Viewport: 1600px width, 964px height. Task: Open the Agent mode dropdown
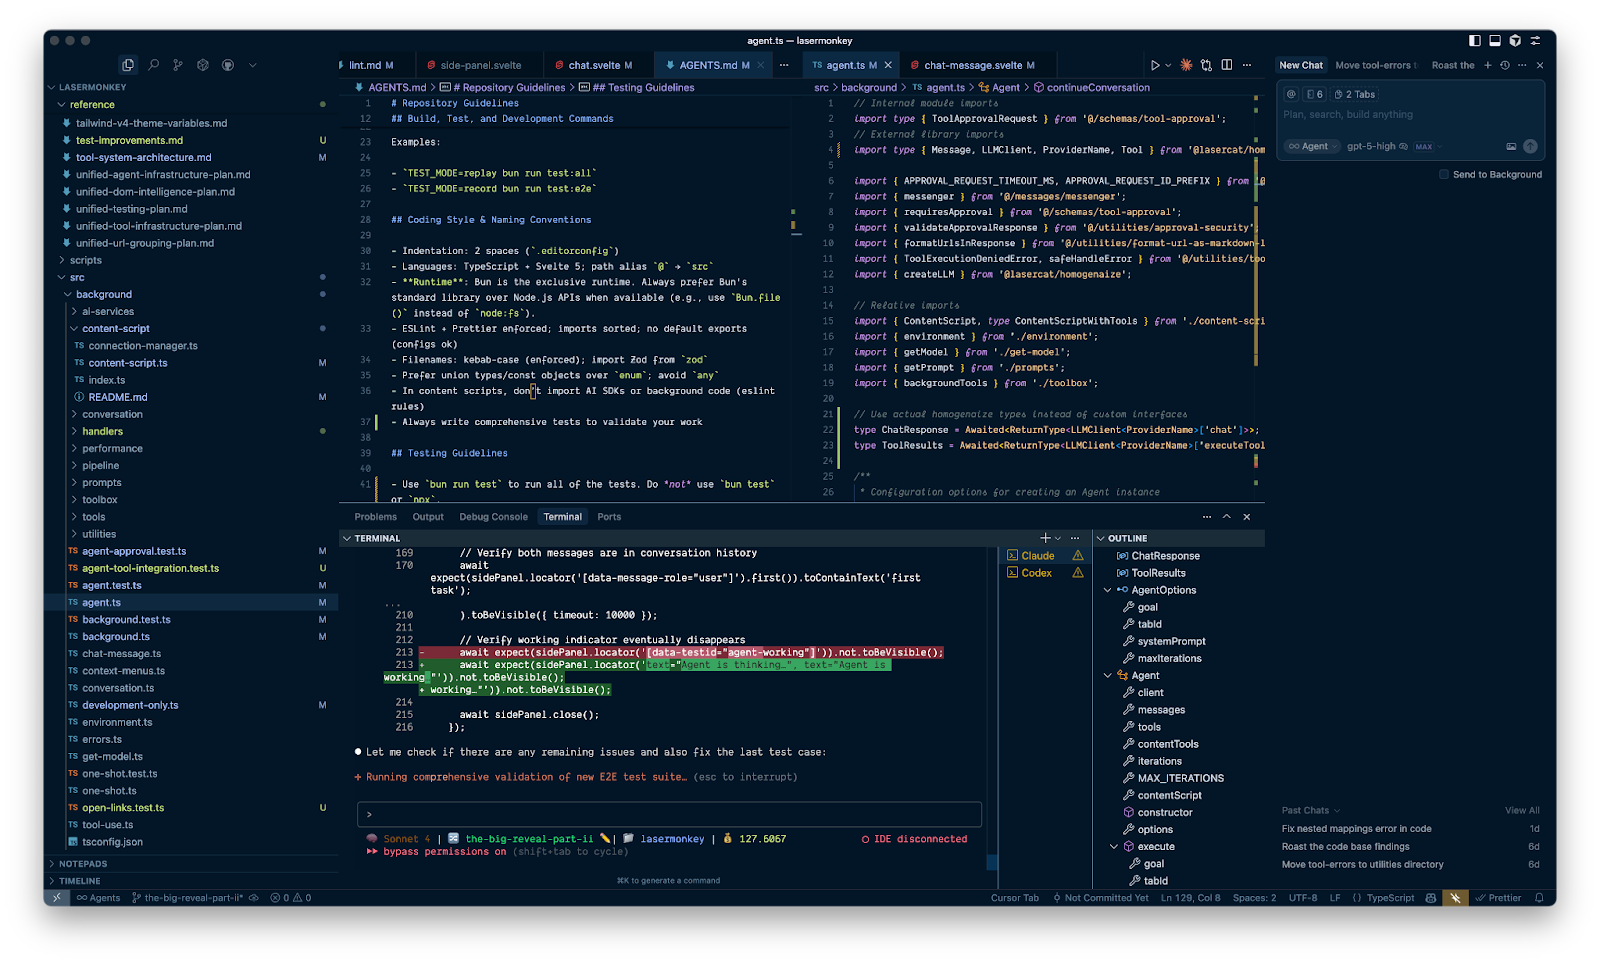1313,146
